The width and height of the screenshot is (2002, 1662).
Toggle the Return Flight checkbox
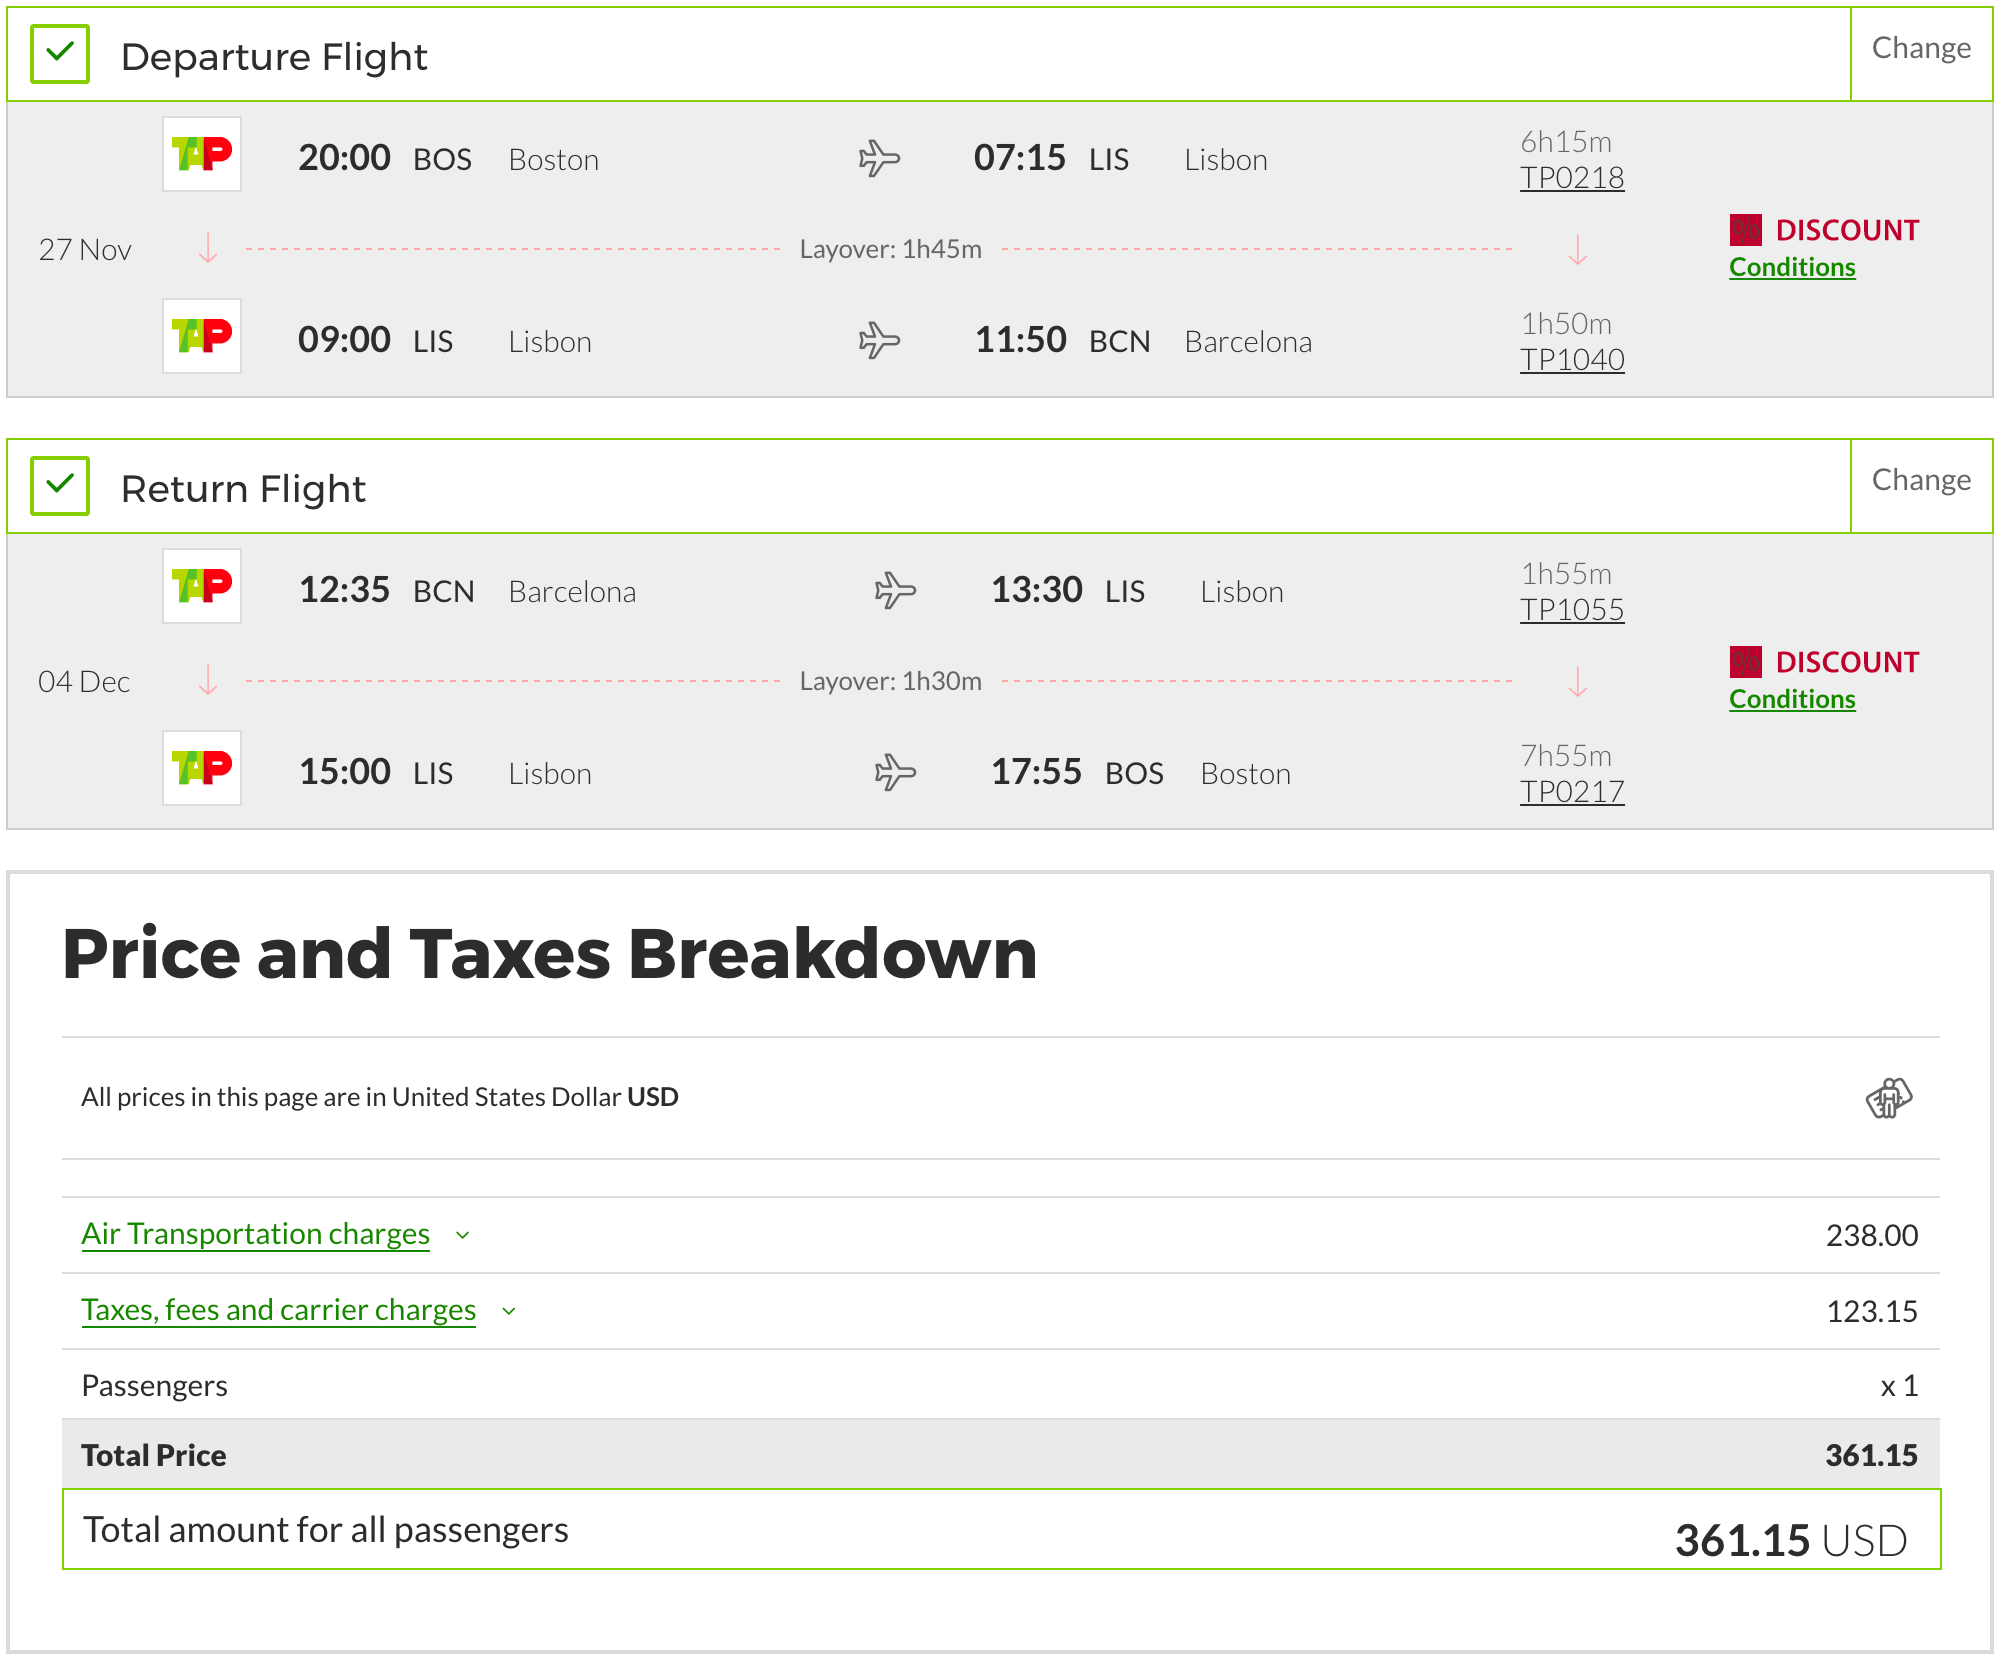click(x=60, y=486)
